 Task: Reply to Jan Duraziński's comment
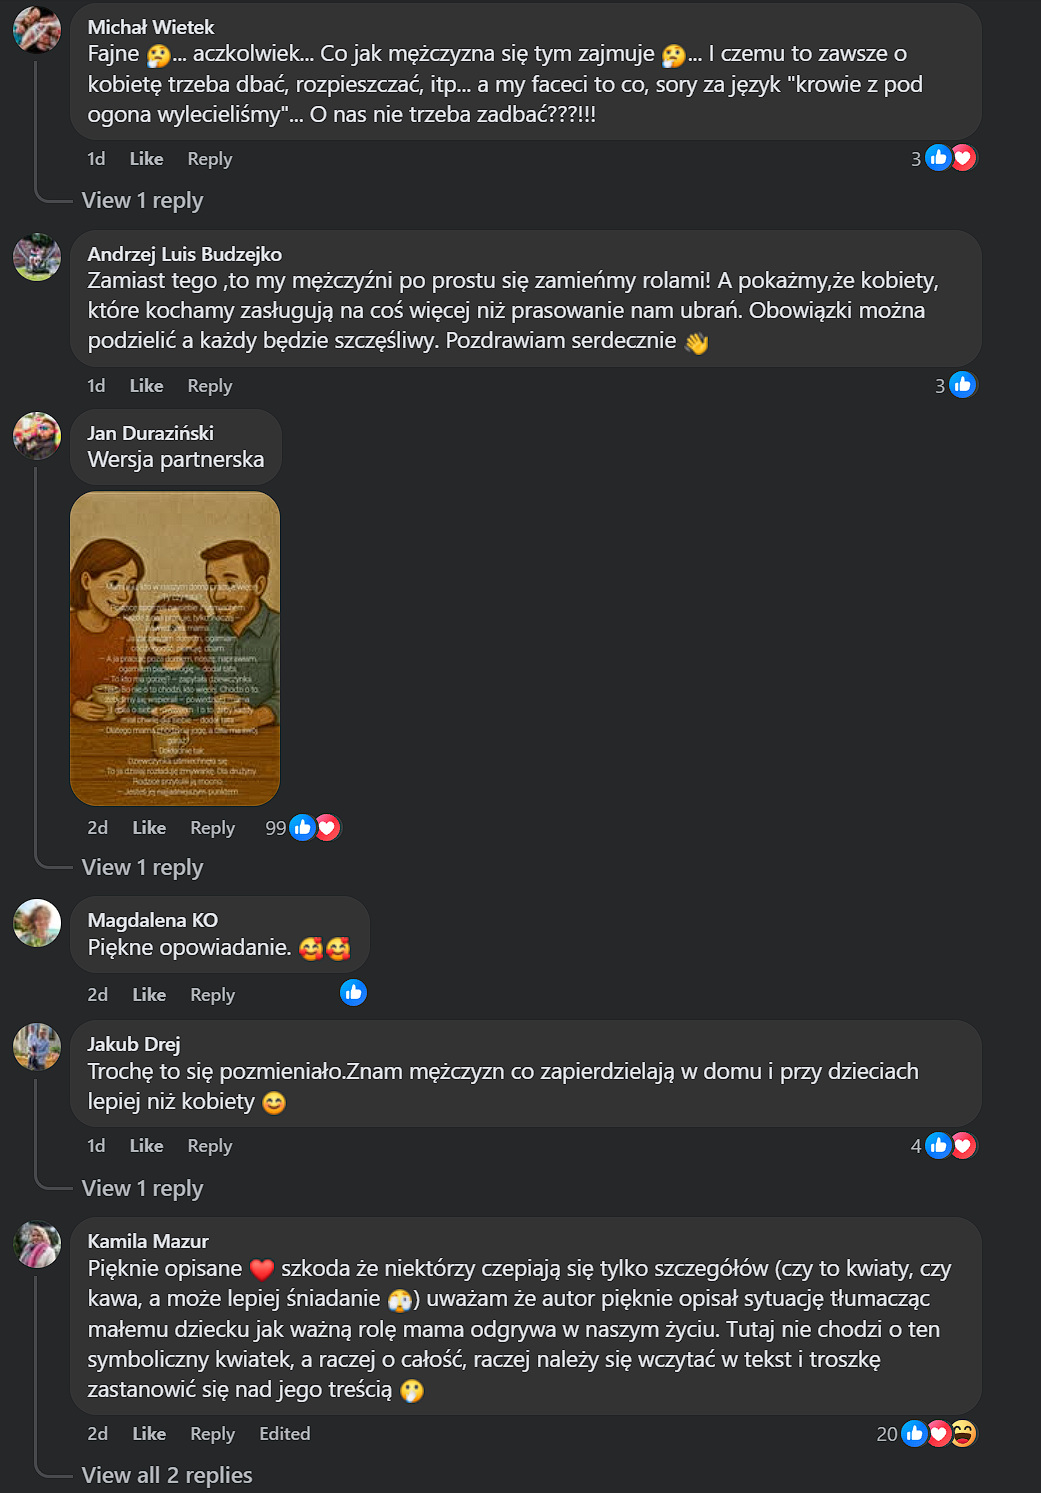(x=212, y=828)
